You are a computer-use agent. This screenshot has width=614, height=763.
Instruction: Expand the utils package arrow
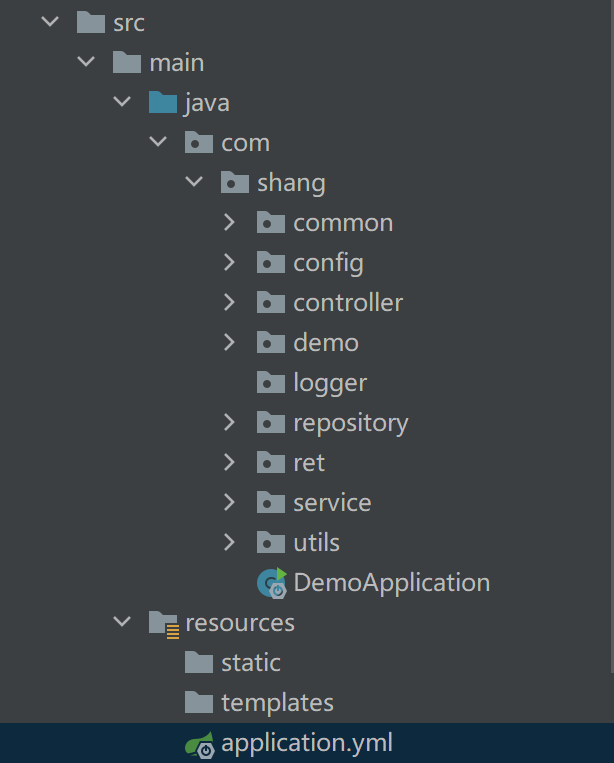[230, 542]
